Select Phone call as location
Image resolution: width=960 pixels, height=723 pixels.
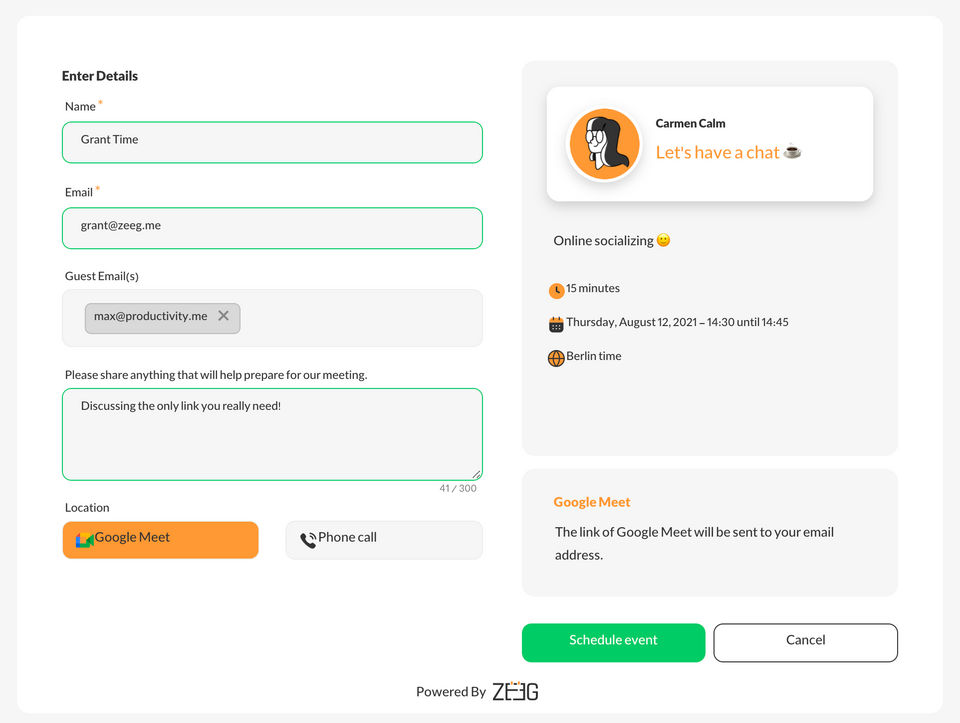(x=384, y=539)
